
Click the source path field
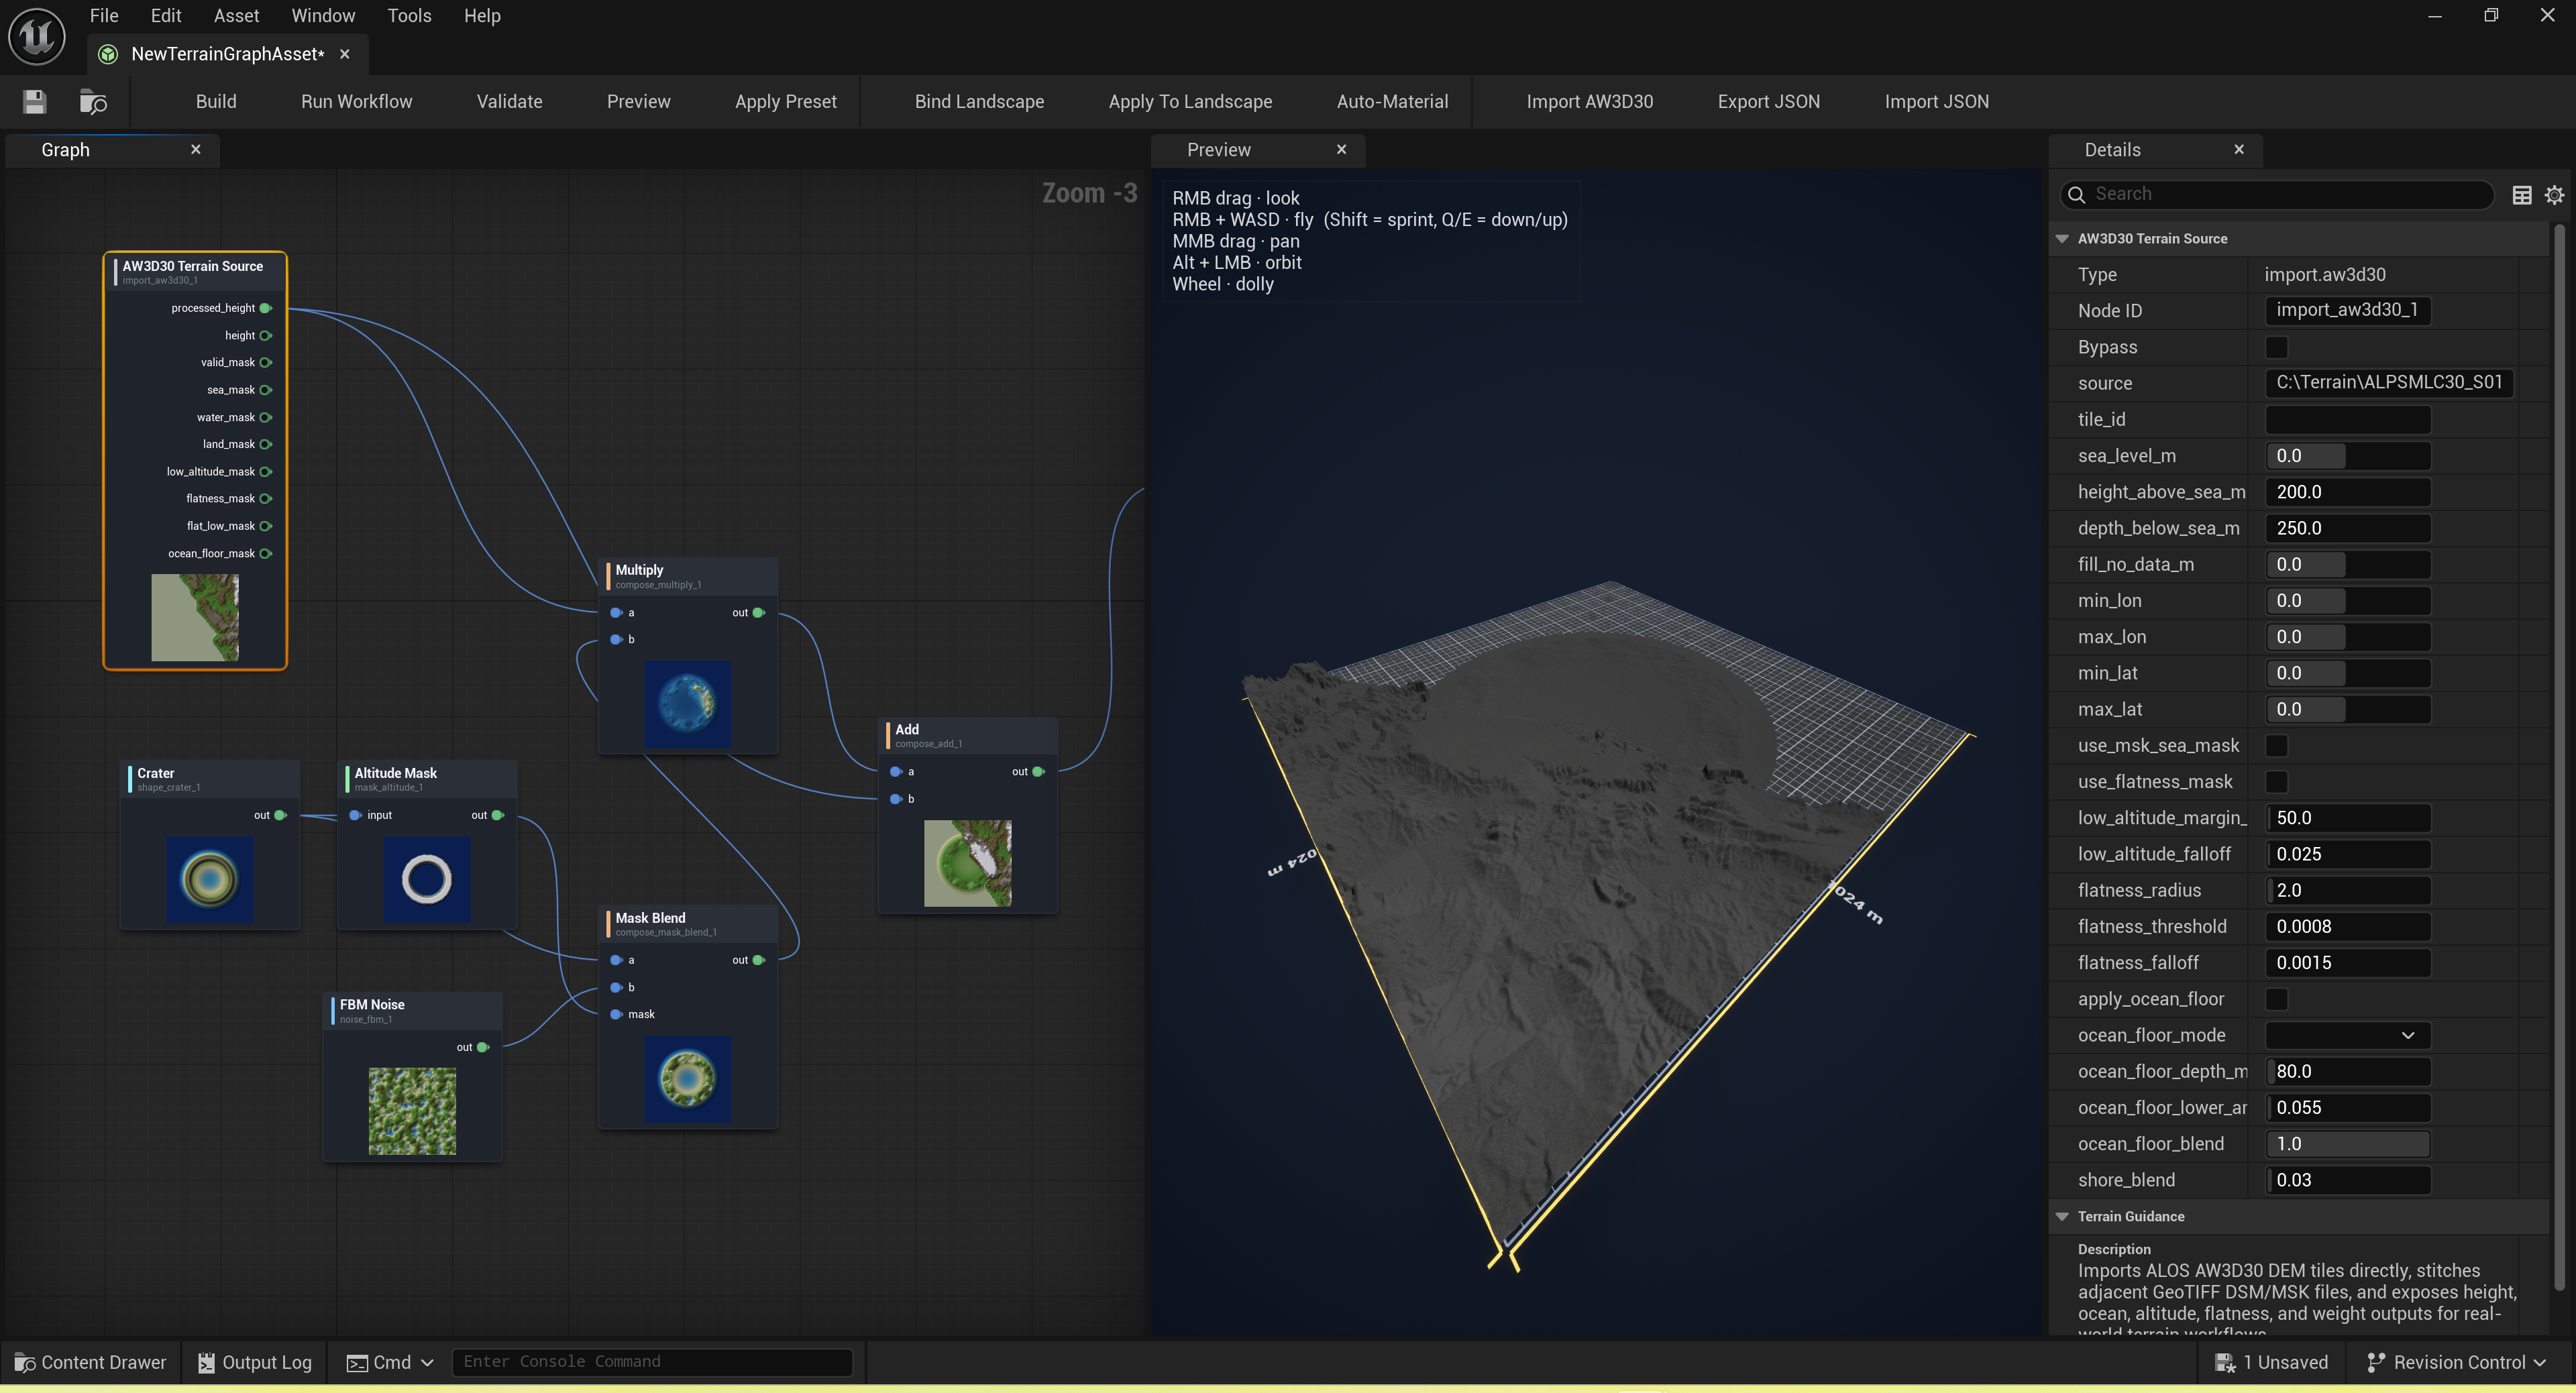point(2389,382)
